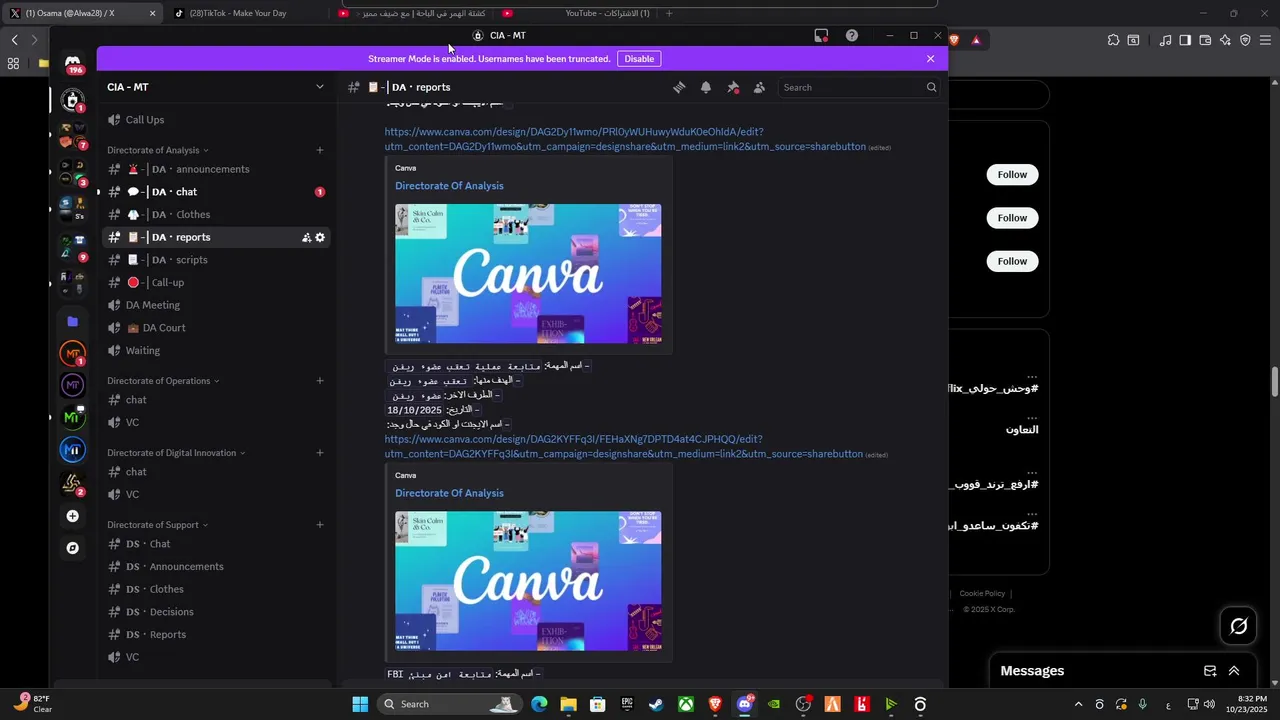The image size is (1280, 720).
Task: Create channel in Directorate of Digital Innovation
Action: [320, 453]
